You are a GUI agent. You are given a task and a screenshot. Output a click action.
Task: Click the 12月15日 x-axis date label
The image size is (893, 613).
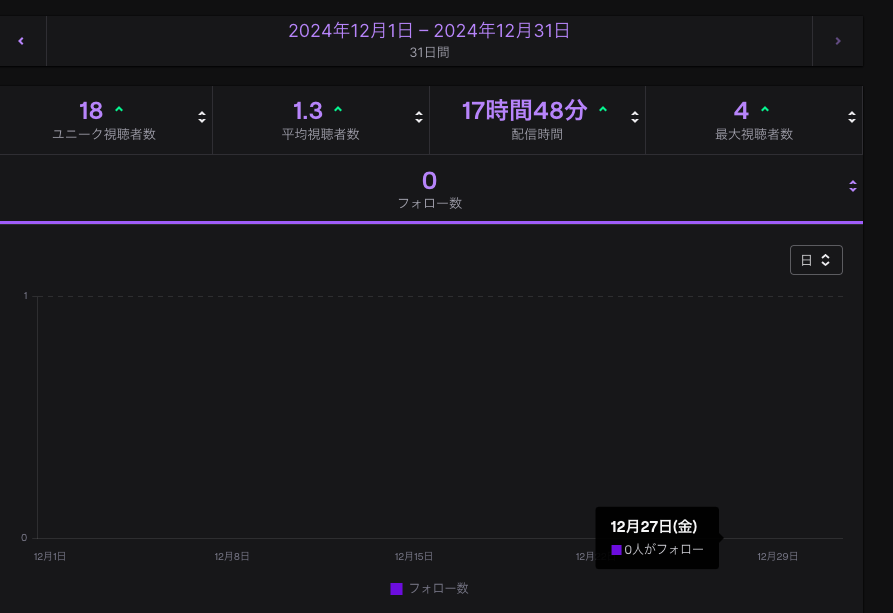click(414, 556)
